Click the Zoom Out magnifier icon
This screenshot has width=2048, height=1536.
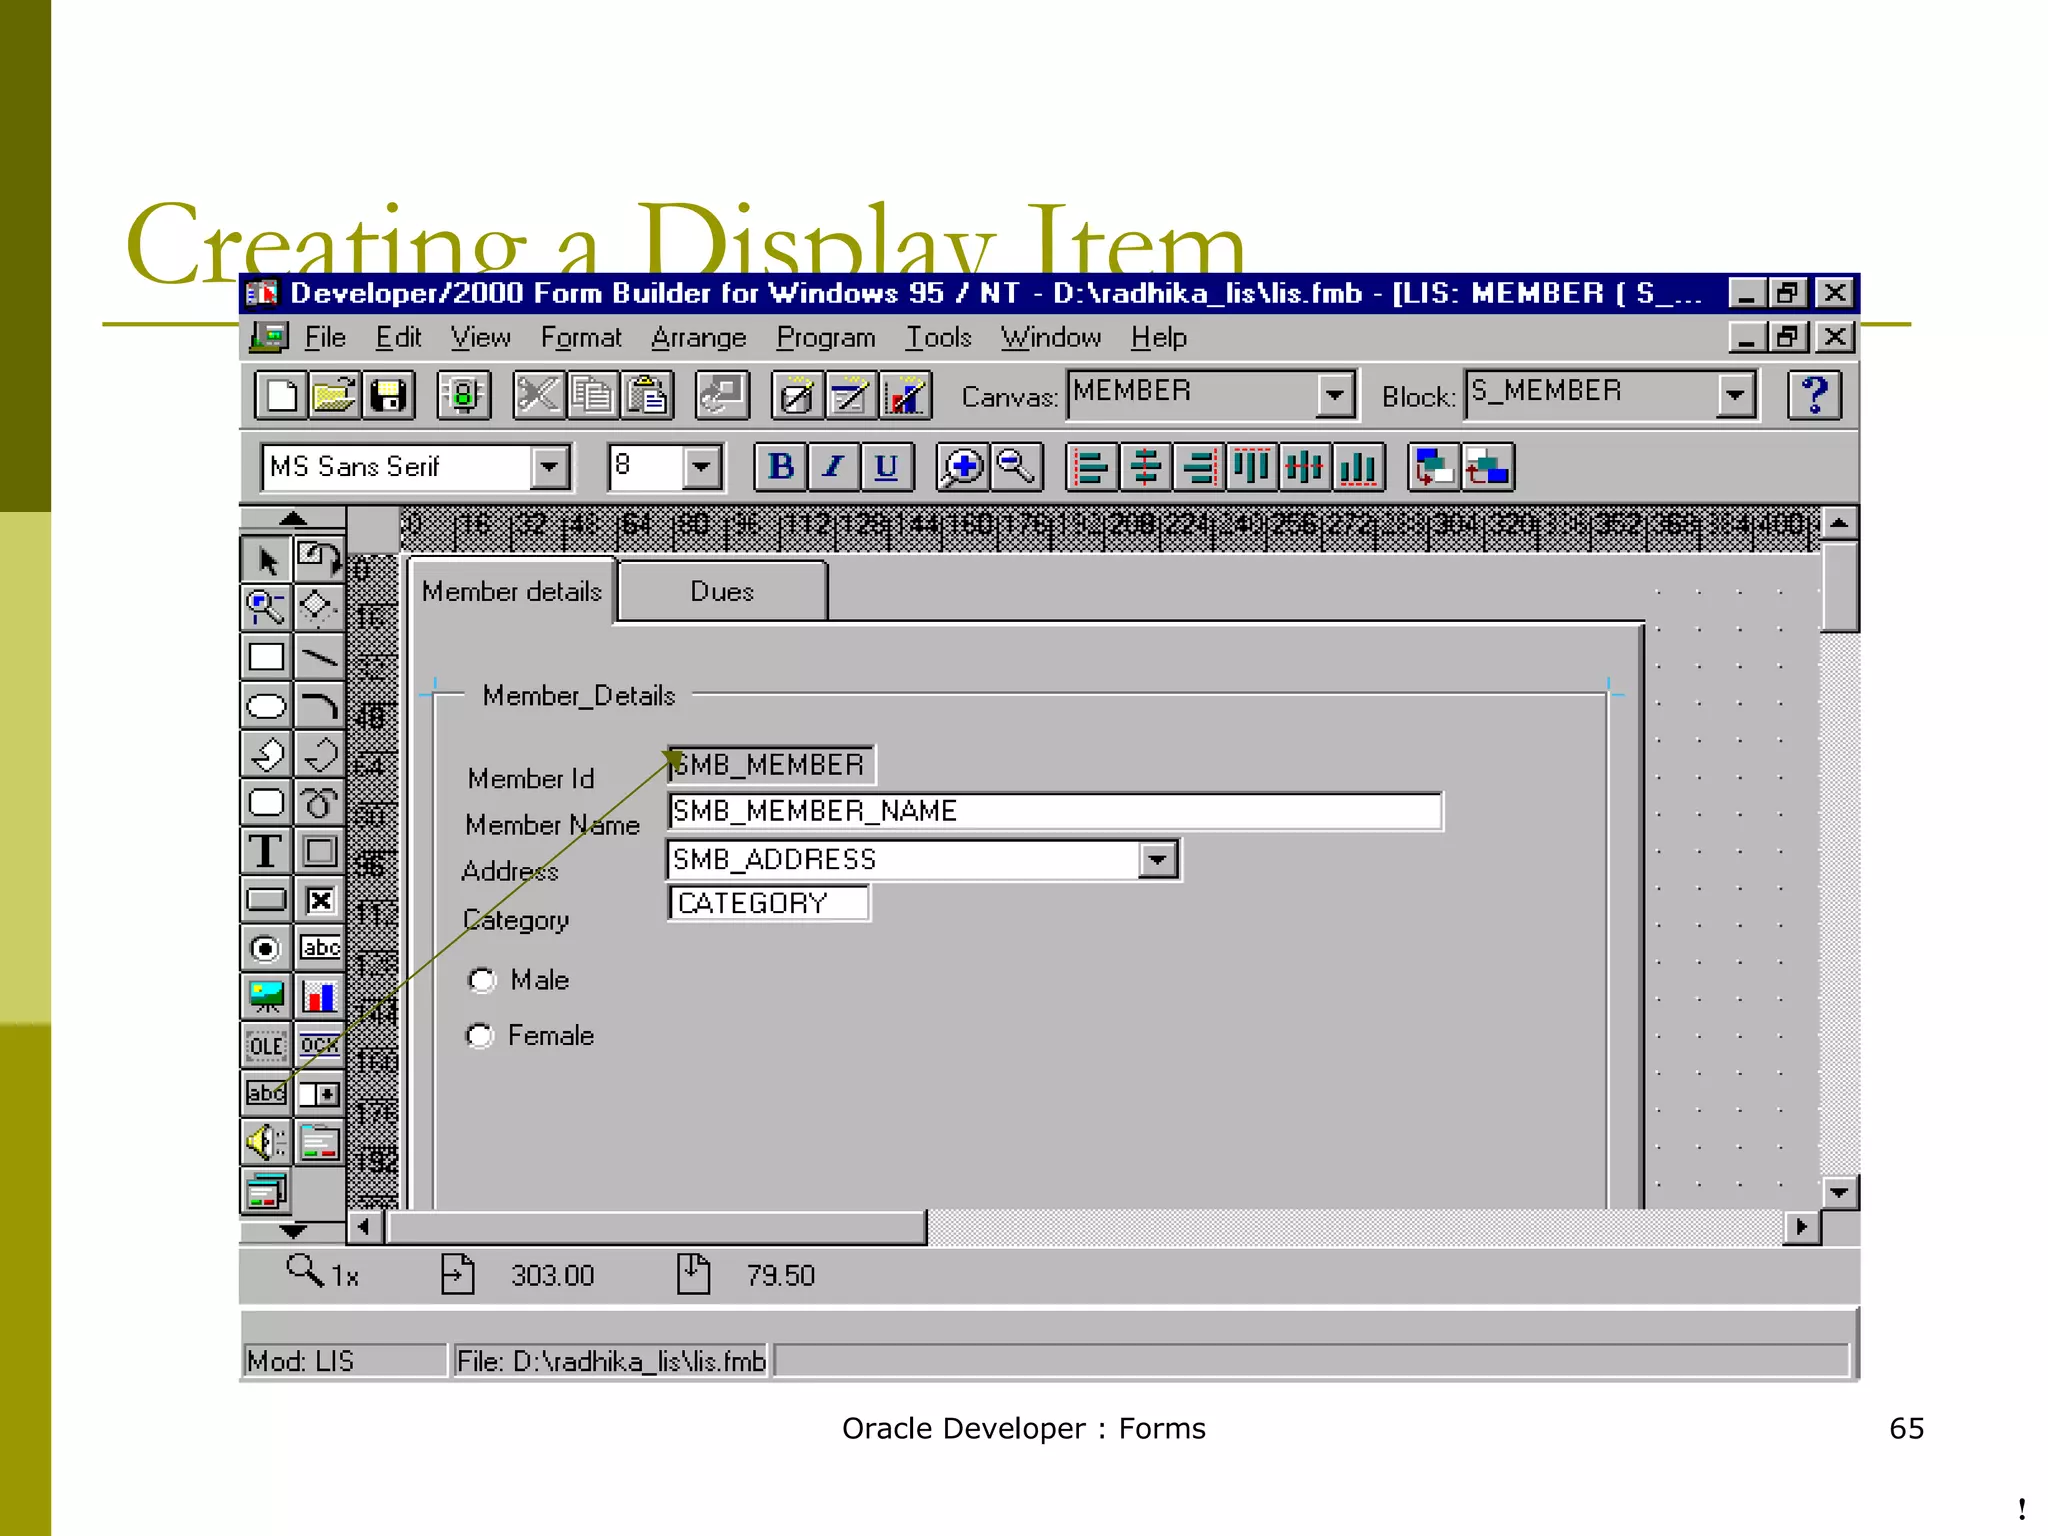tap(1016, 467)
